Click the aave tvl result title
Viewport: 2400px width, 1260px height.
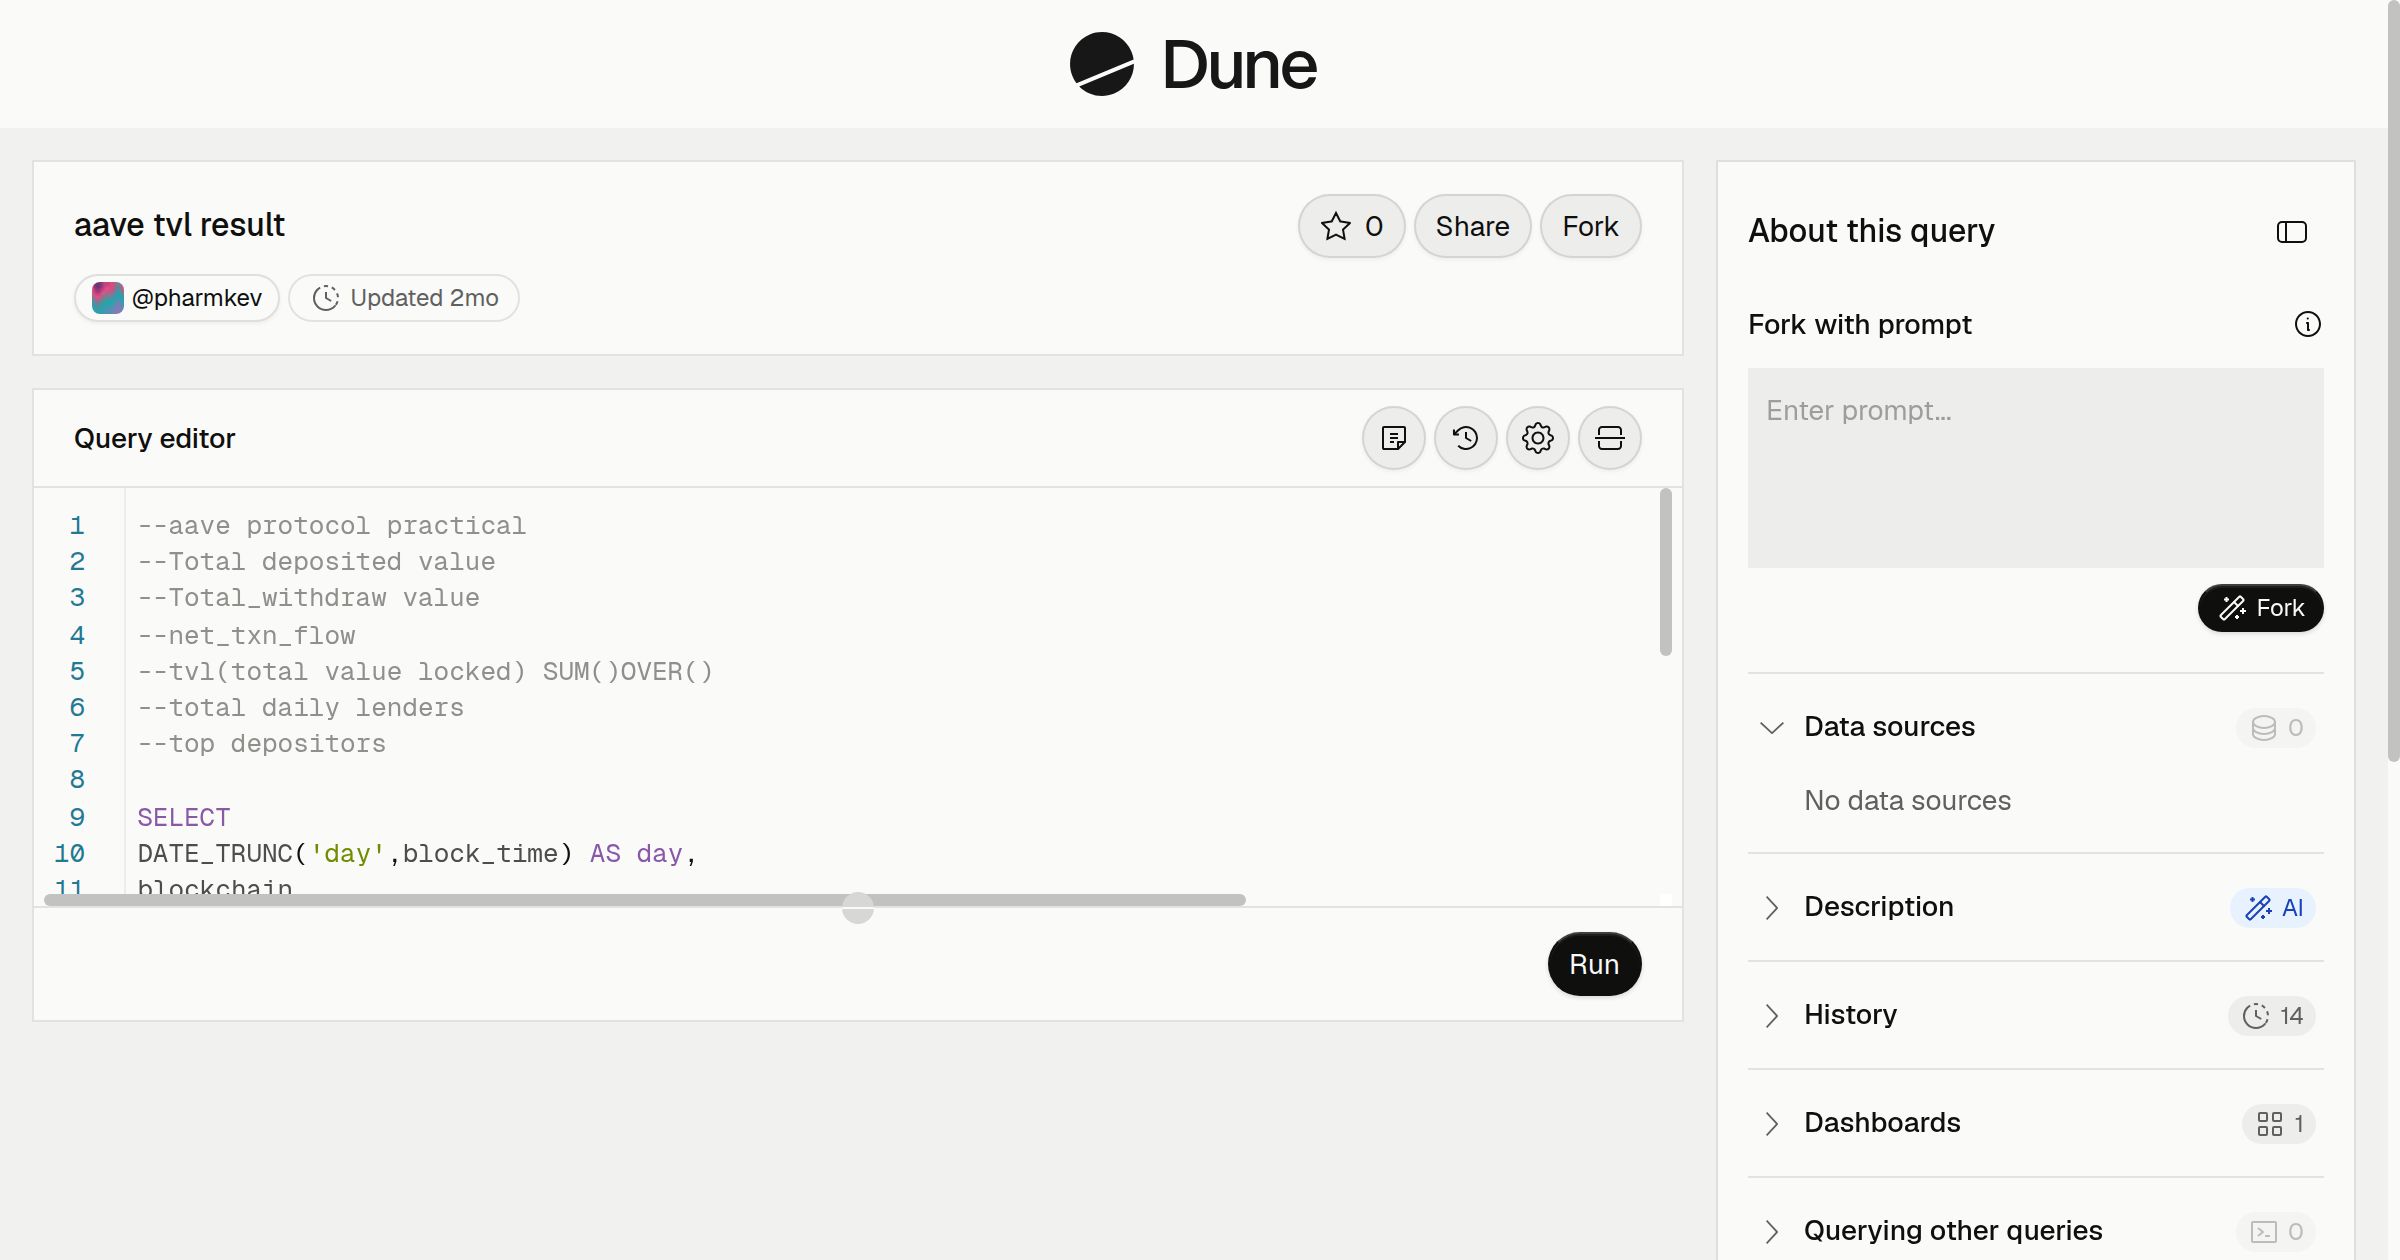(x=179, y=225)
